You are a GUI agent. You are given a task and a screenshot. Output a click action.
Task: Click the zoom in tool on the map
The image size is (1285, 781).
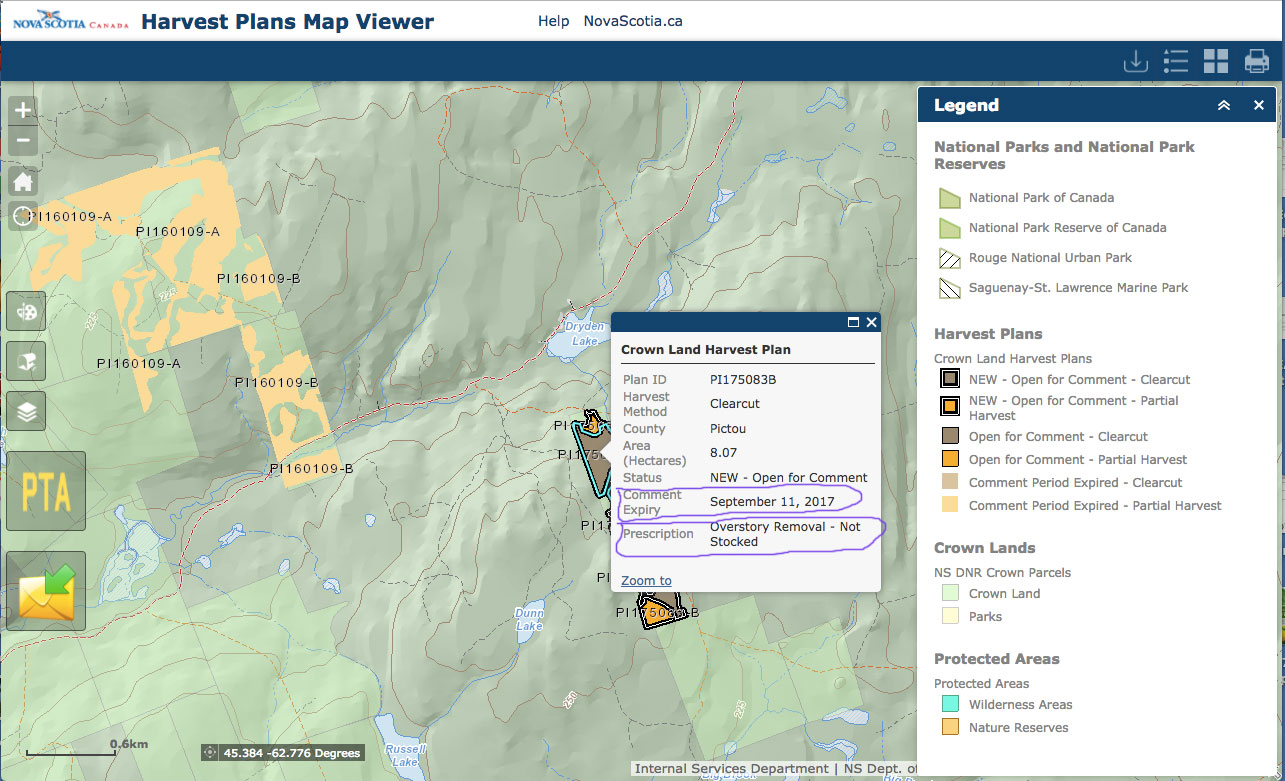pos(22,109)
